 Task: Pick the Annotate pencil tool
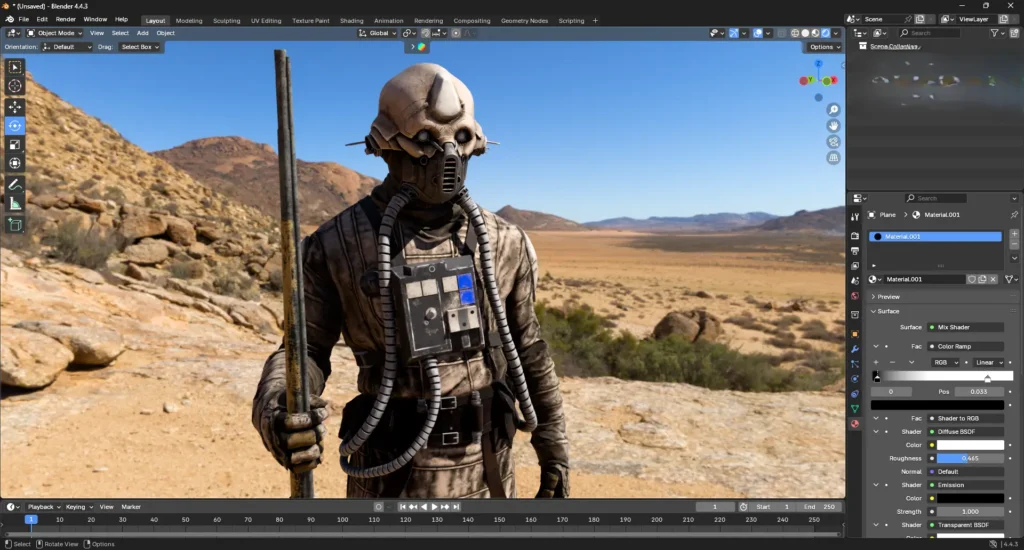(x=15, y=185)
